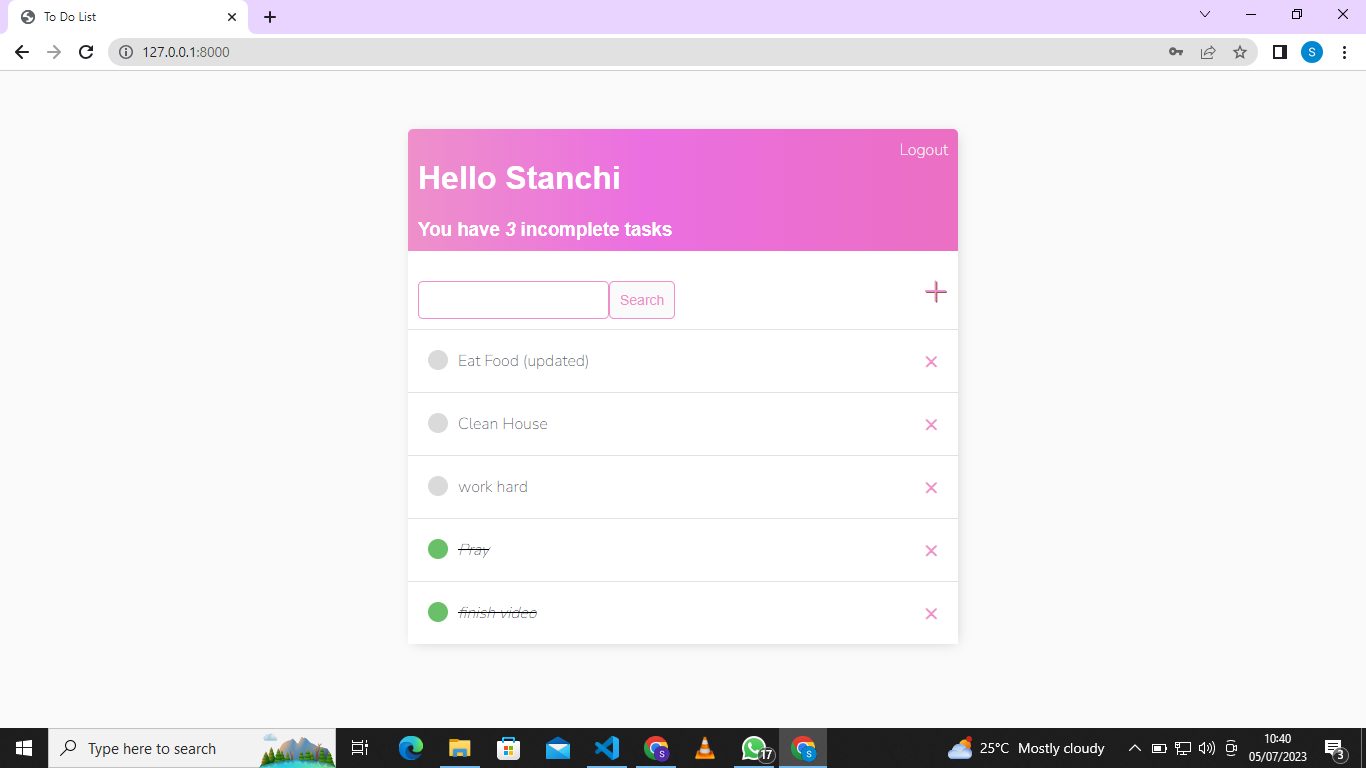Open File Explorer from taskbar
This screenshot has width=1366, height=768.
(459, 748)
